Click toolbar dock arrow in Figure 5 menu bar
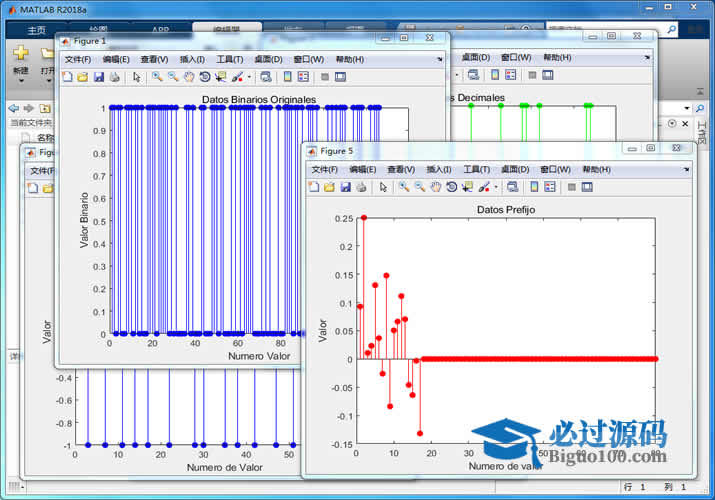 pos(685,169)
